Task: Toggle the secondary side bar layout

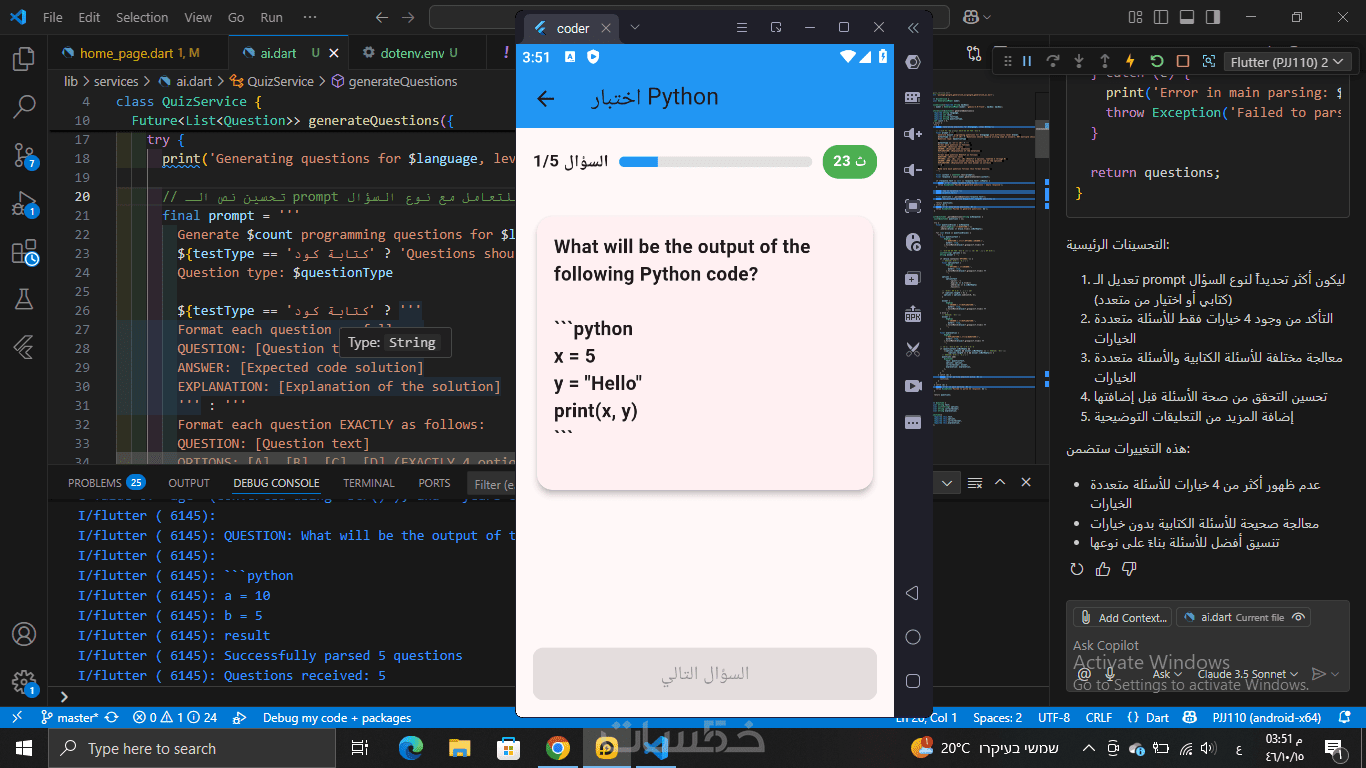Action: tap(1213, 17)
